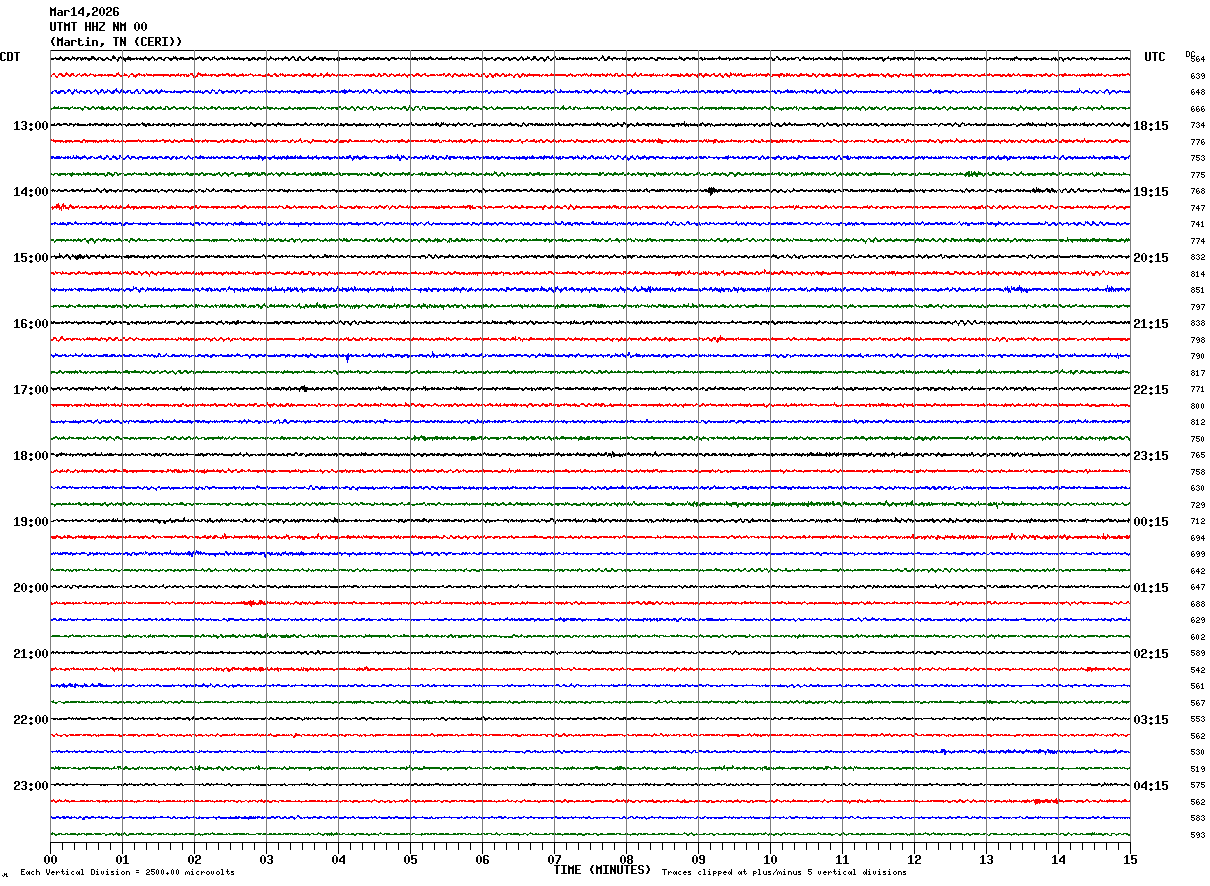1210x886 pixels.
Task: Click the DC offset value "583"
Action: (1197, 819)
